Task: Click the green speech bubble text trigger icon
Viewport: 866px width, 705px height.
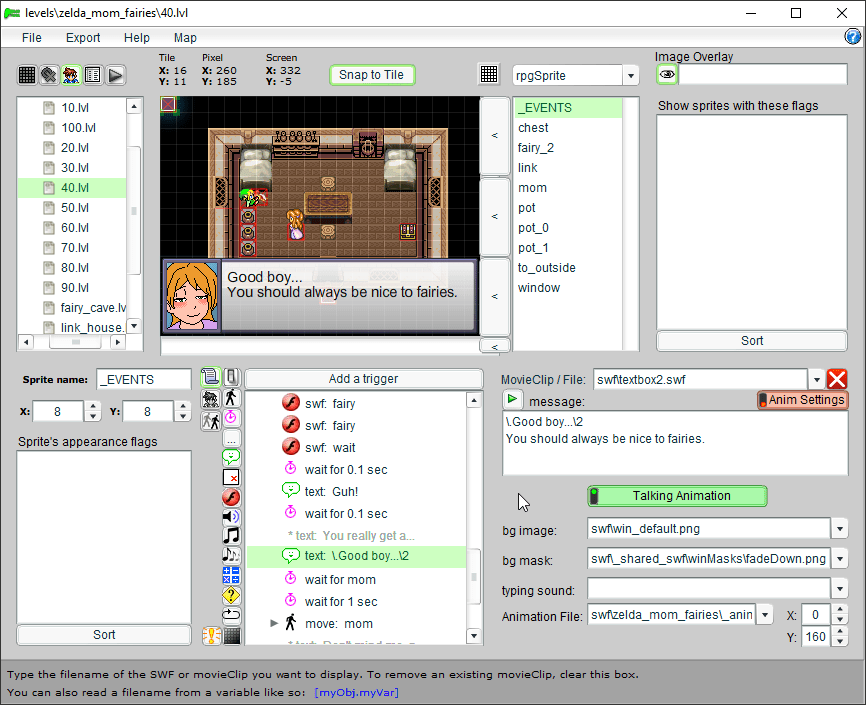Action: click(231, 457)
